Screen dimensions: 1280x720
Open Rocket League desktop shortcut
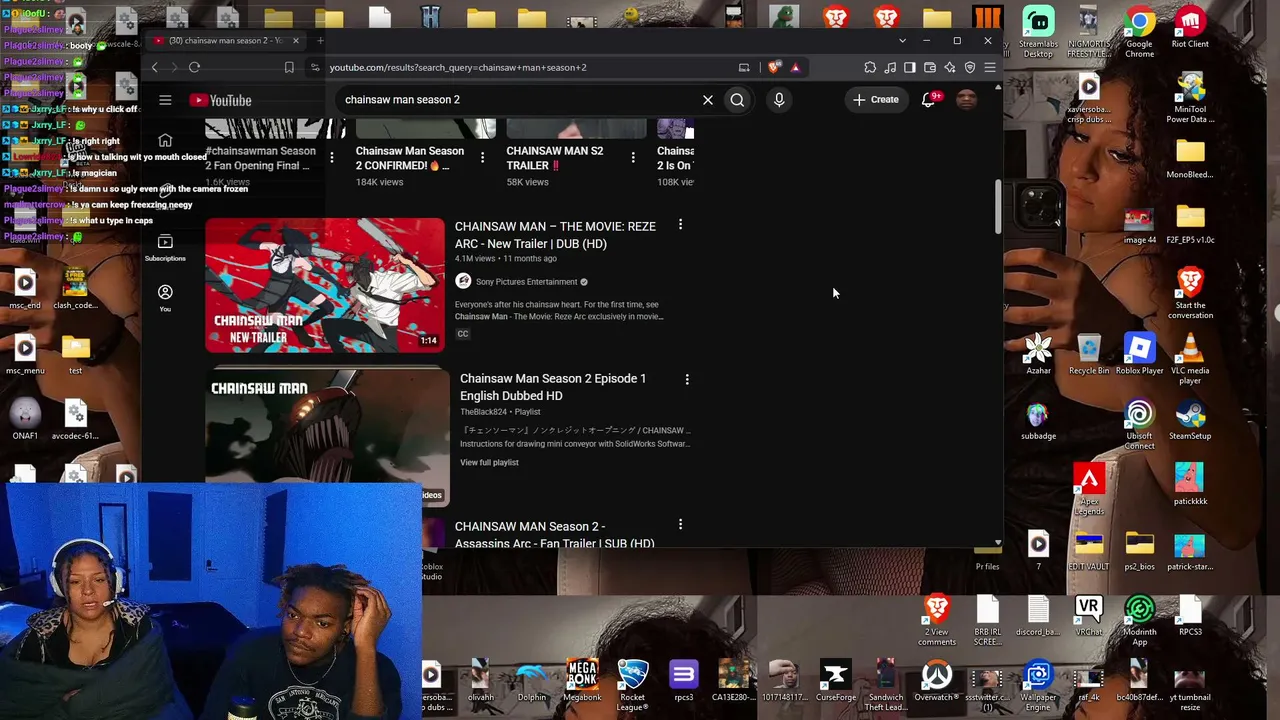[x=632, y=686]
